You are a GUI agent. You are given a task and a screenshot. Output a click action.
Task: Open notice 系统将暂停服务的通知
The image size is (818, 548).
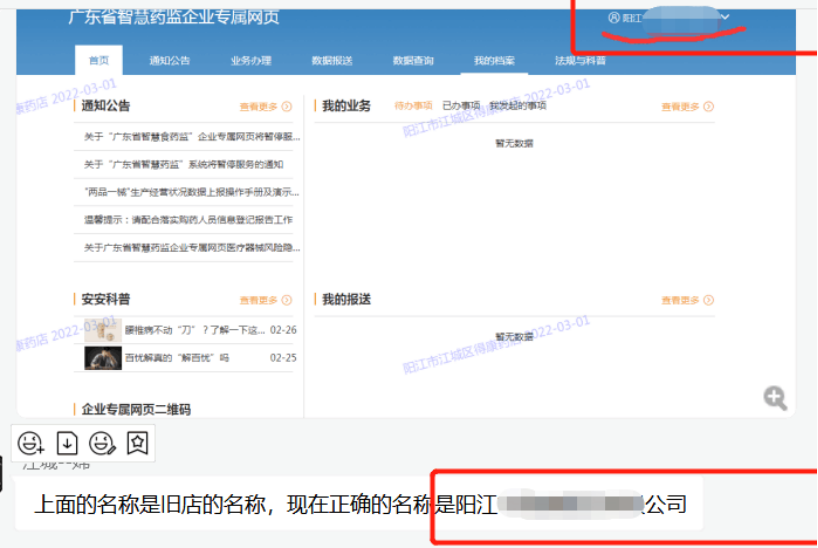point(184,164)
